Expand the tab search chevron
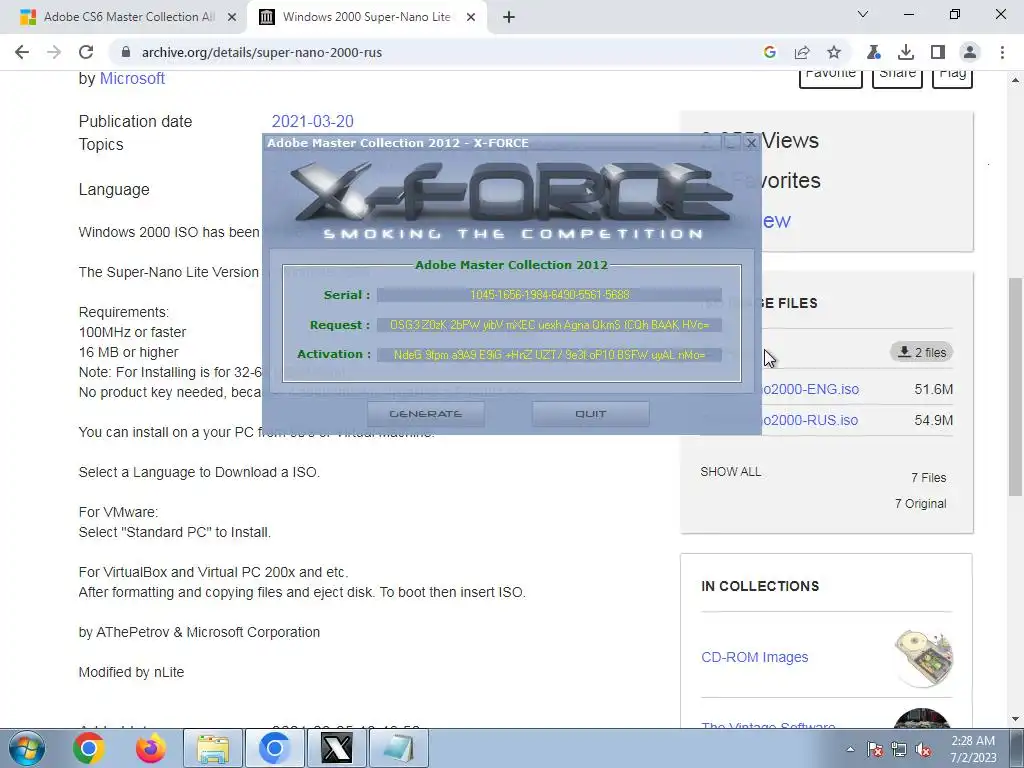Screen dimensions: 1024x768 click(863, 14)
